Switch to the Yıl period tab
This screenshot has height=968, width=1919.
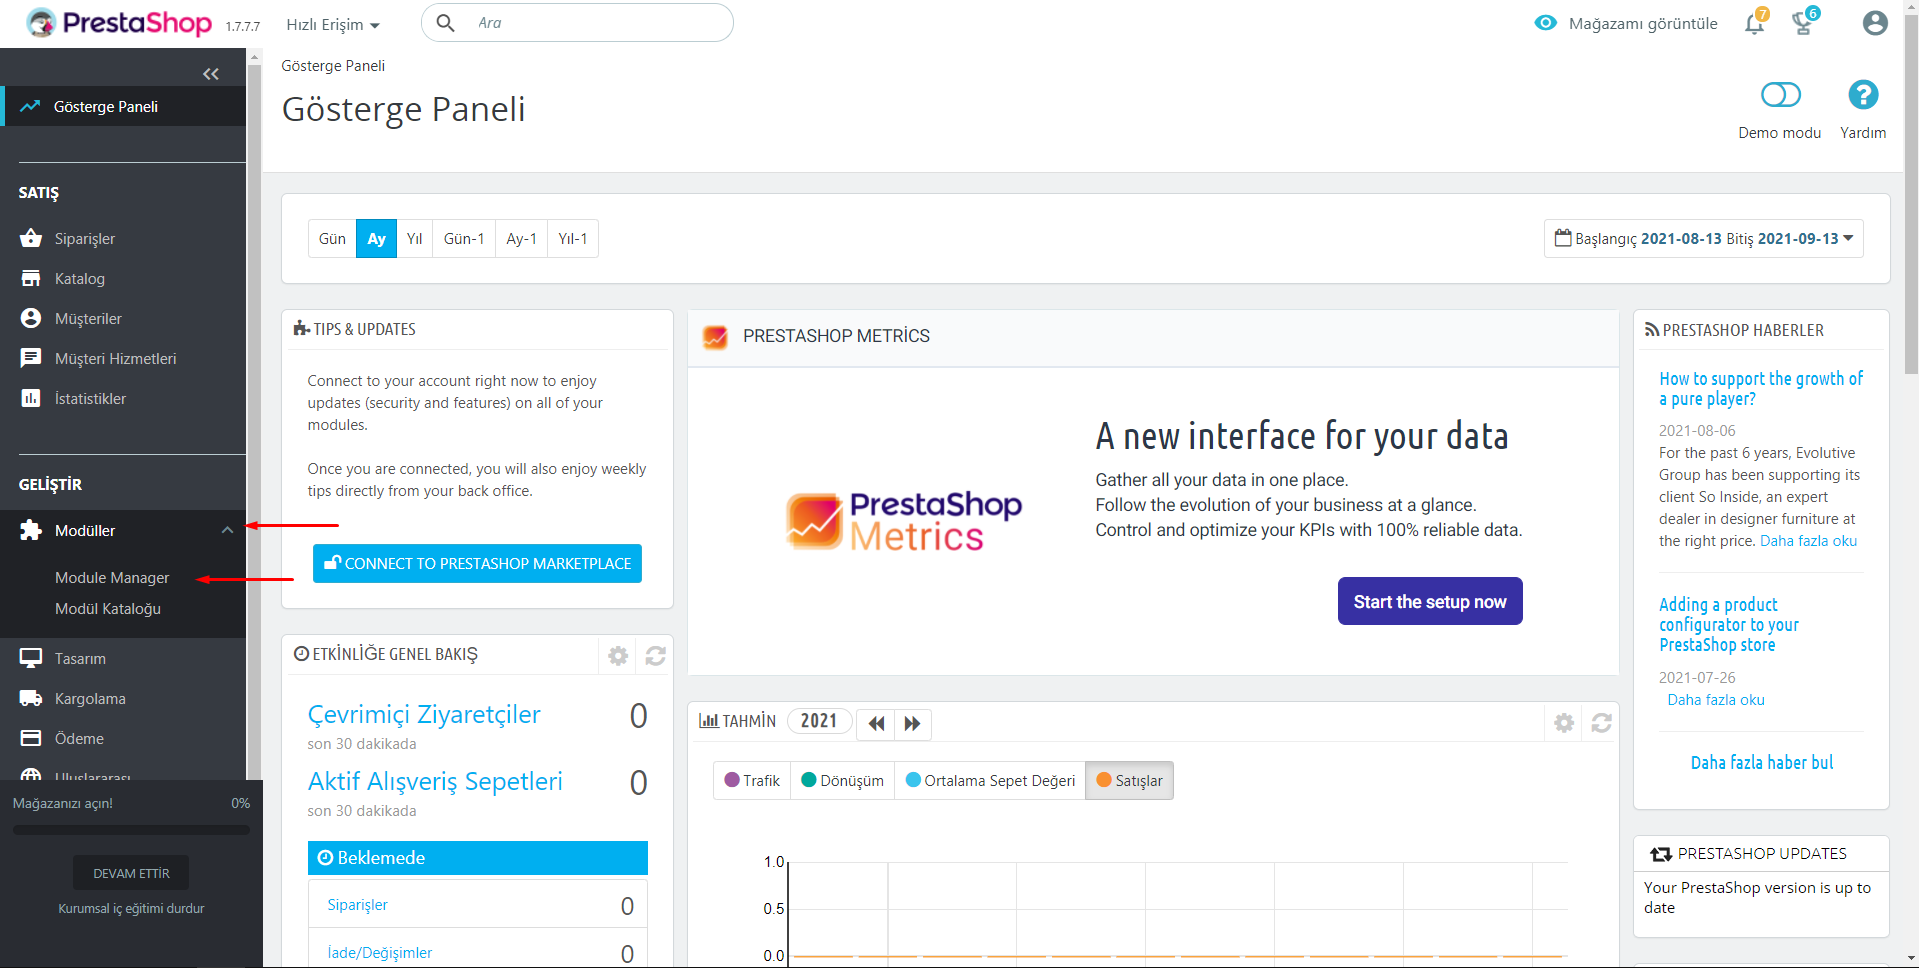coord(414,239)
